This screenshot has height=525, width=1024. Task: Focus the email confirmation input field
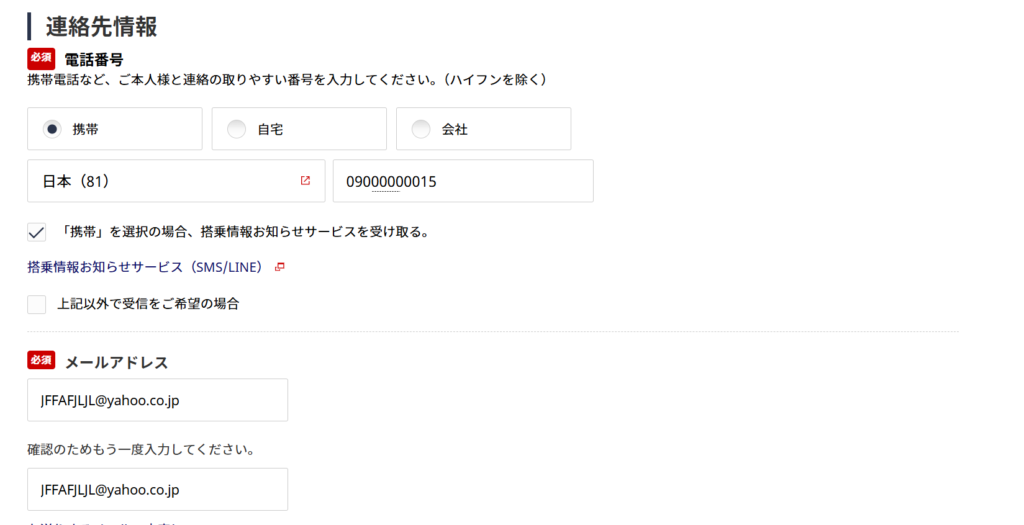coord(157,490)
